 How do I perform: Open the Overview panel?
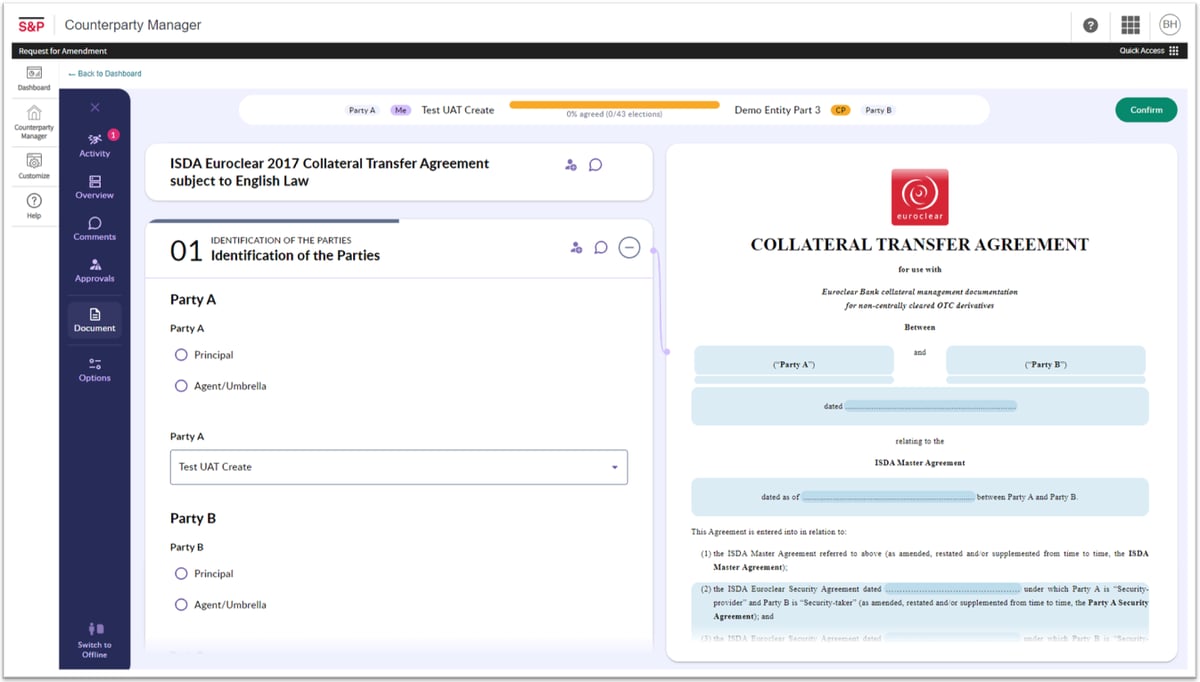[x=95, y=187]
